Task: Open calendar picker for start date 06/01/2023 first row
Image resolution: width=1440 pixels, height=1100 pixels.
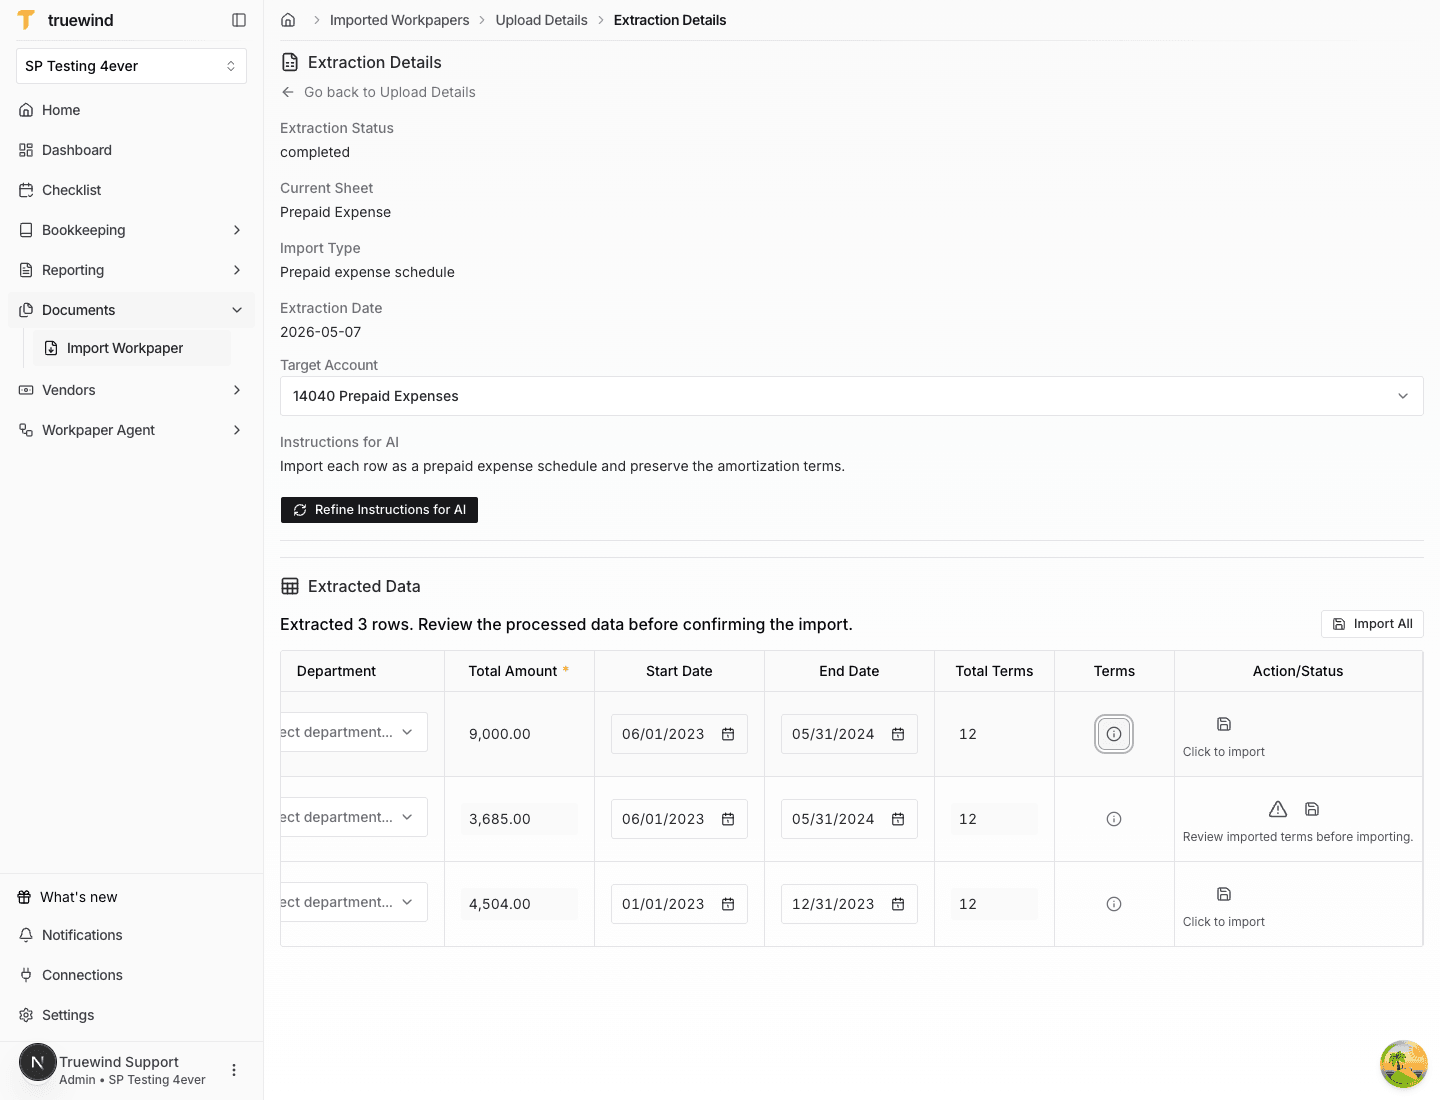Action: point(728,734)
